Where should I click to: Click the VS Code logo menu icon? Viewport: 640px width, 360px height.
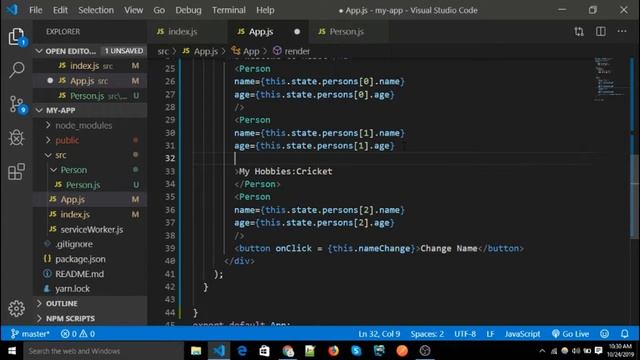(12, 10)
